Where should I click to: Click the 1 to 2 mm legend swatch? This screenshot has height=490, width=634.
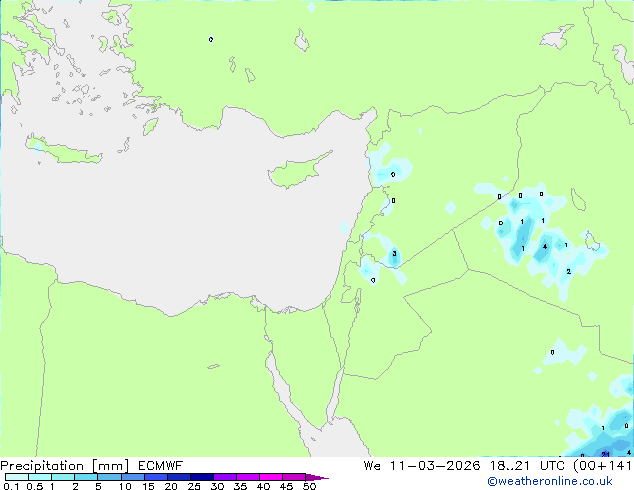[63, 477]
